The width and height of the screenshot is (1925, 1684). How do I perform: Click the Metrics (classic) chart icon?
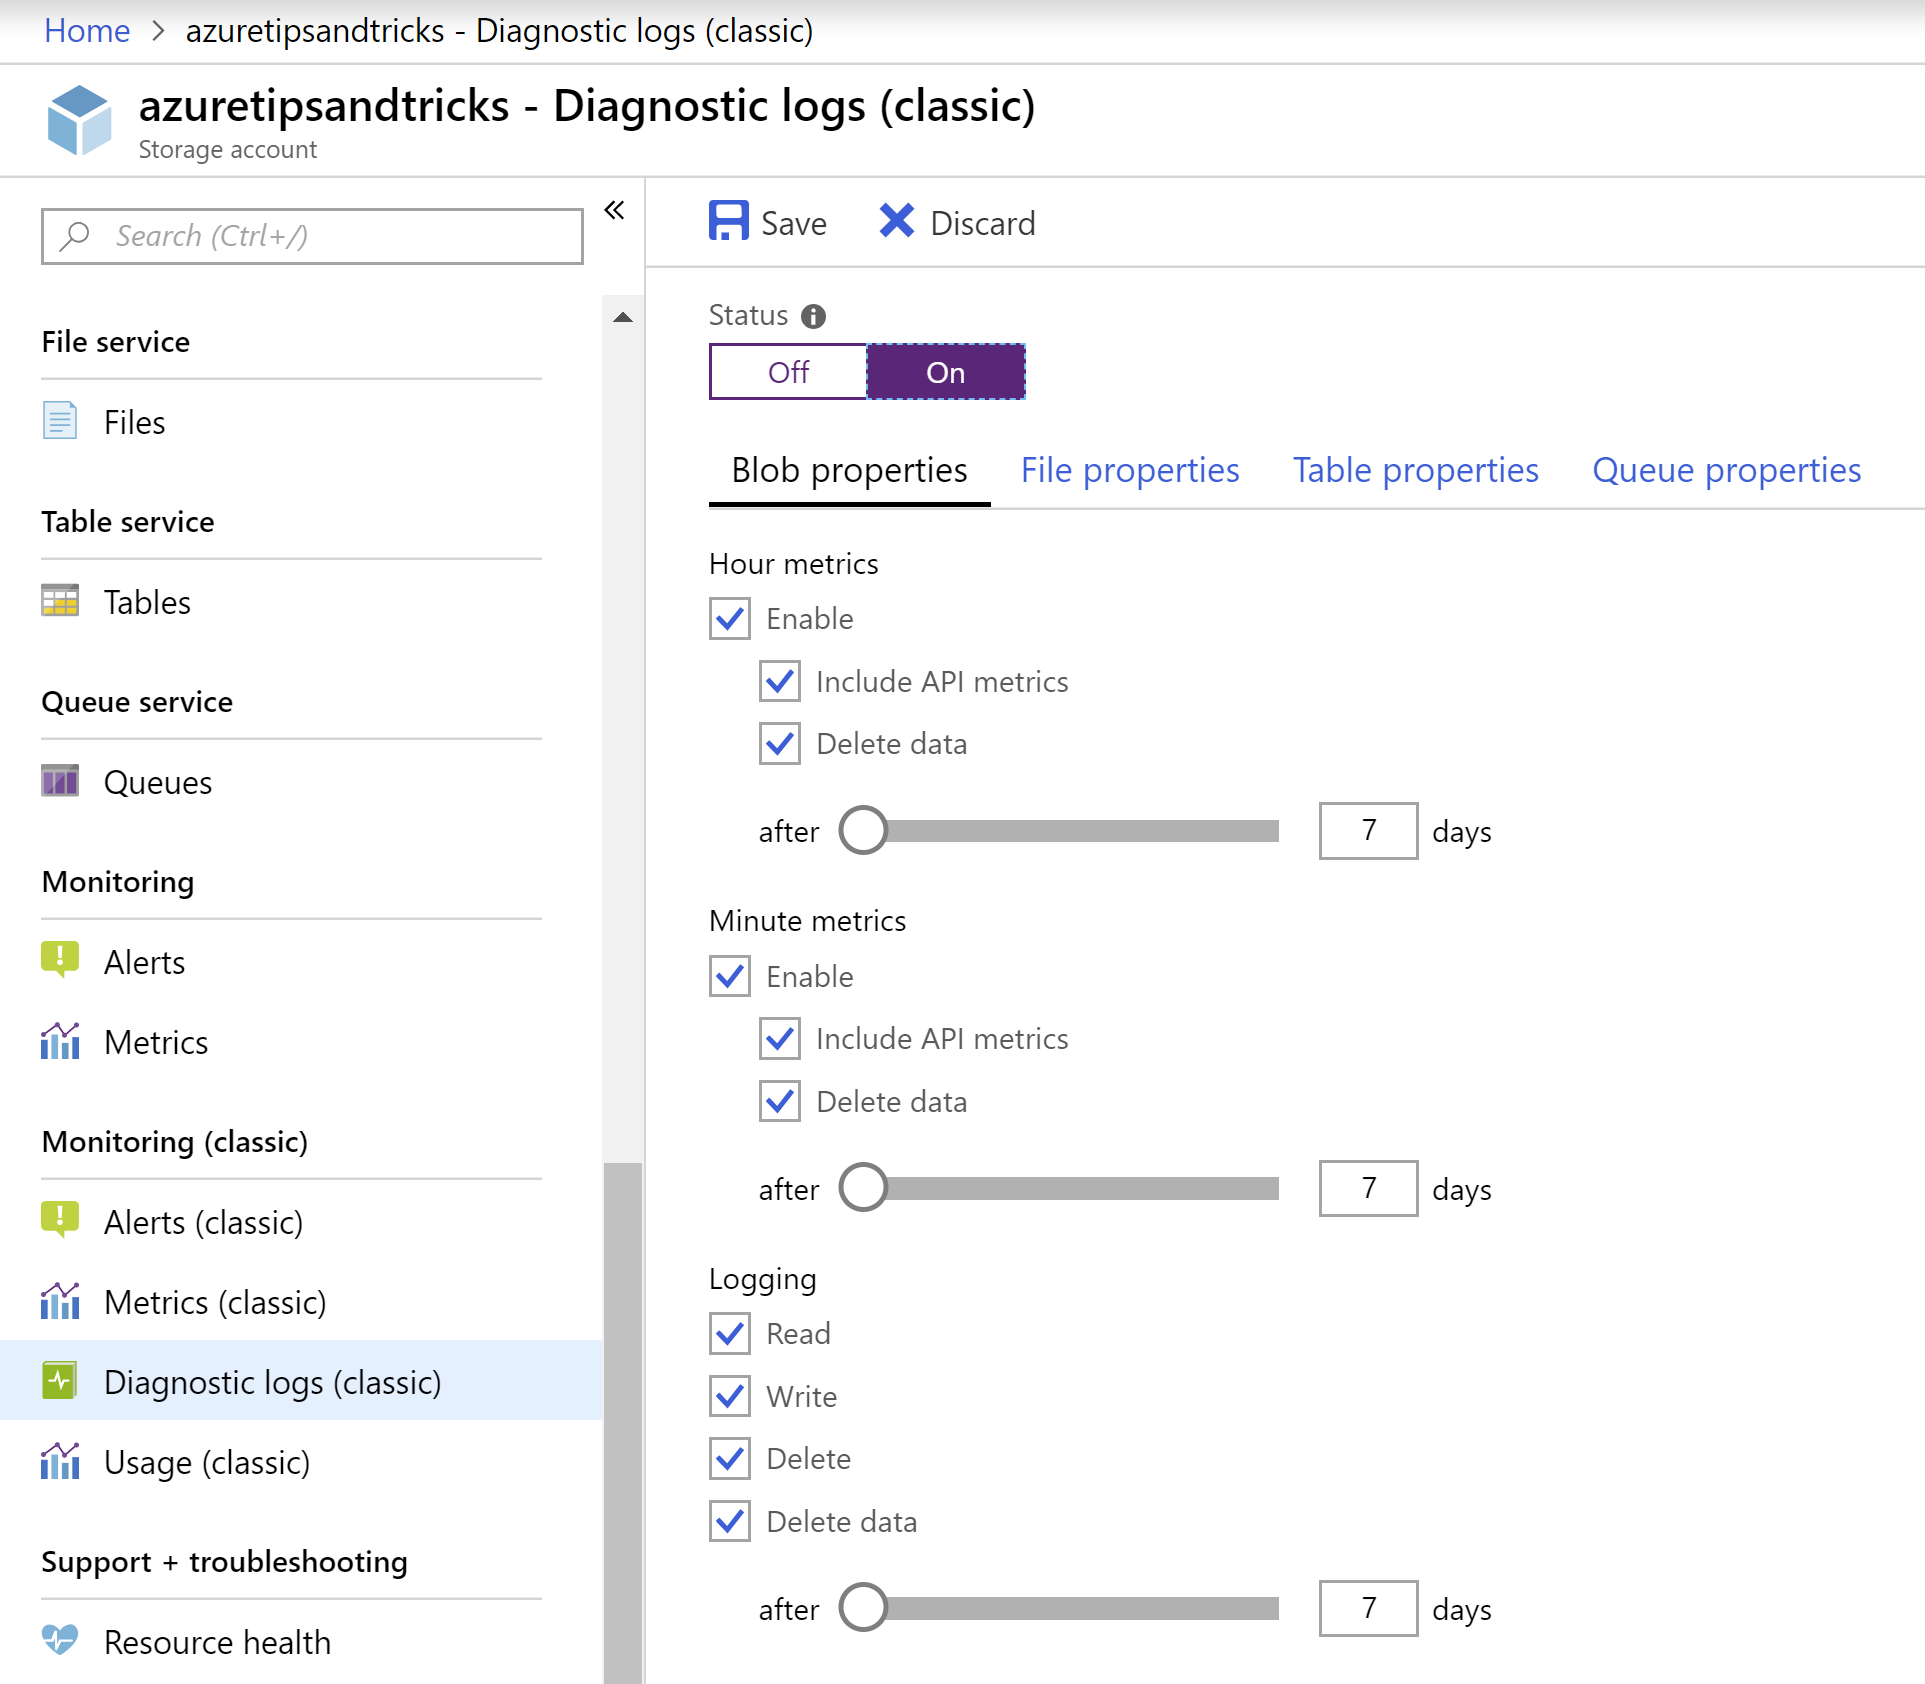click(x=60, y=1301)
